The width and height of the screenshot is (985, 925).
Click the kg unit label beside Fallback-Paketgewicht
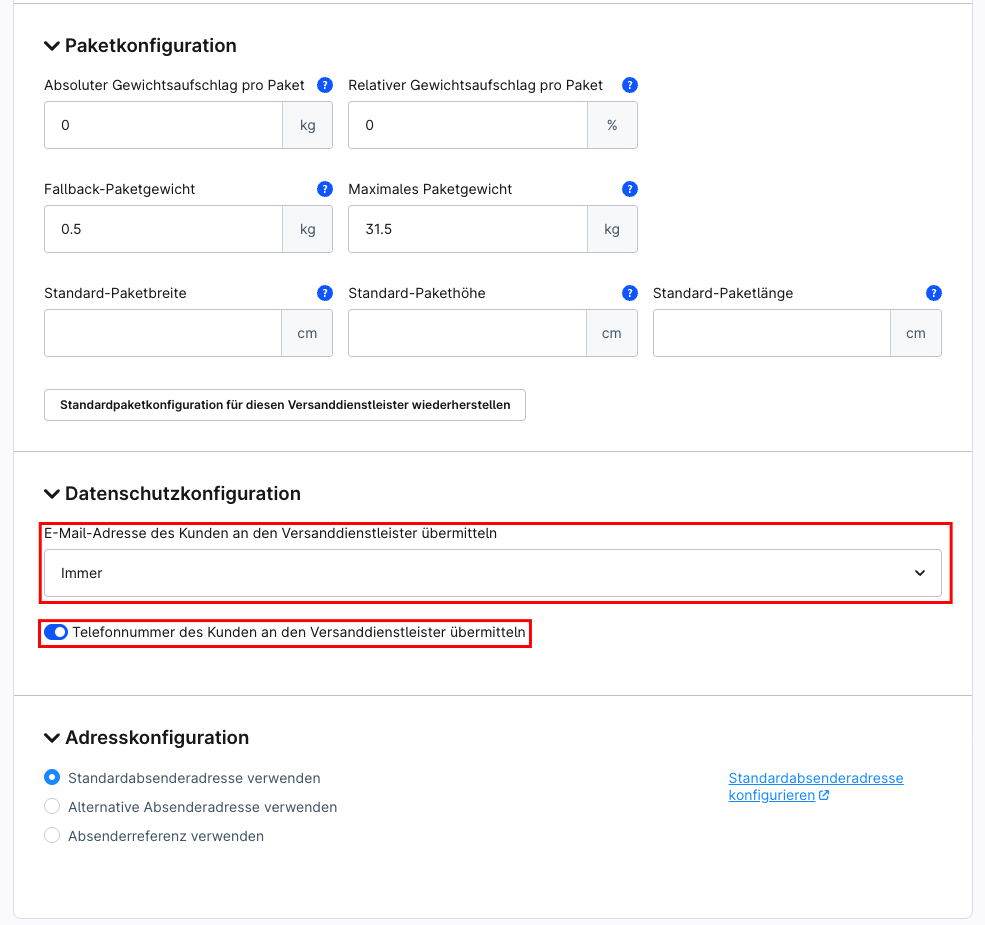[x=307, y=229]
